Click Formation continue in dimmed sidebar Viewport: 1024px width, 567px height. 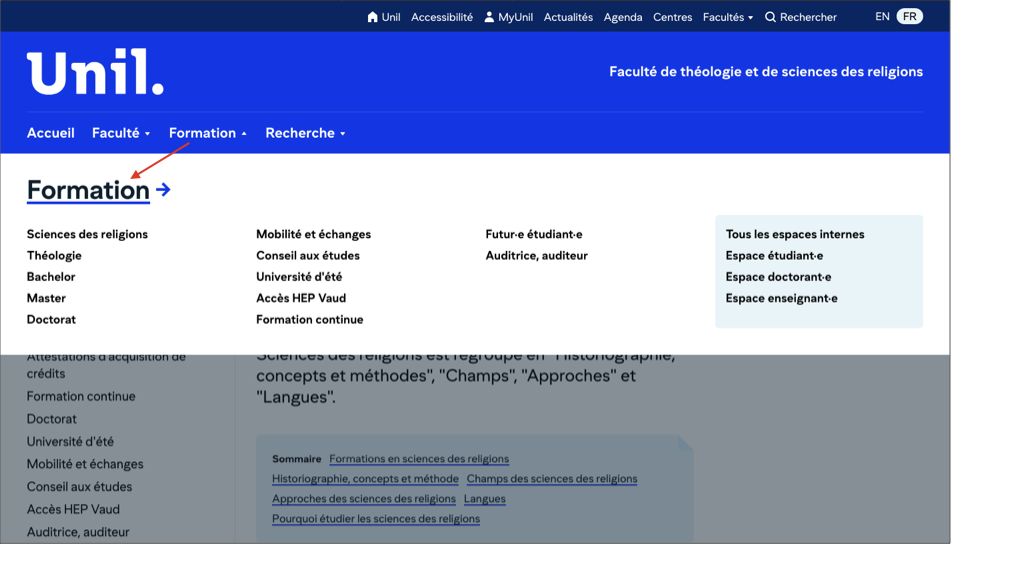81,397
